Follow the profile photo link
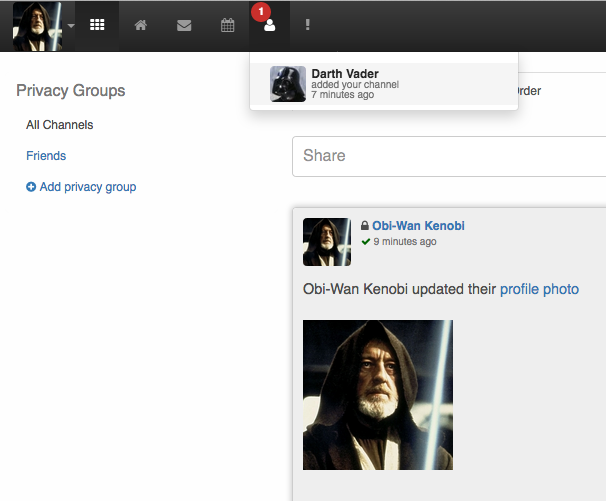Viewport: 606px width, 501px height. click(x=539, y=289)
